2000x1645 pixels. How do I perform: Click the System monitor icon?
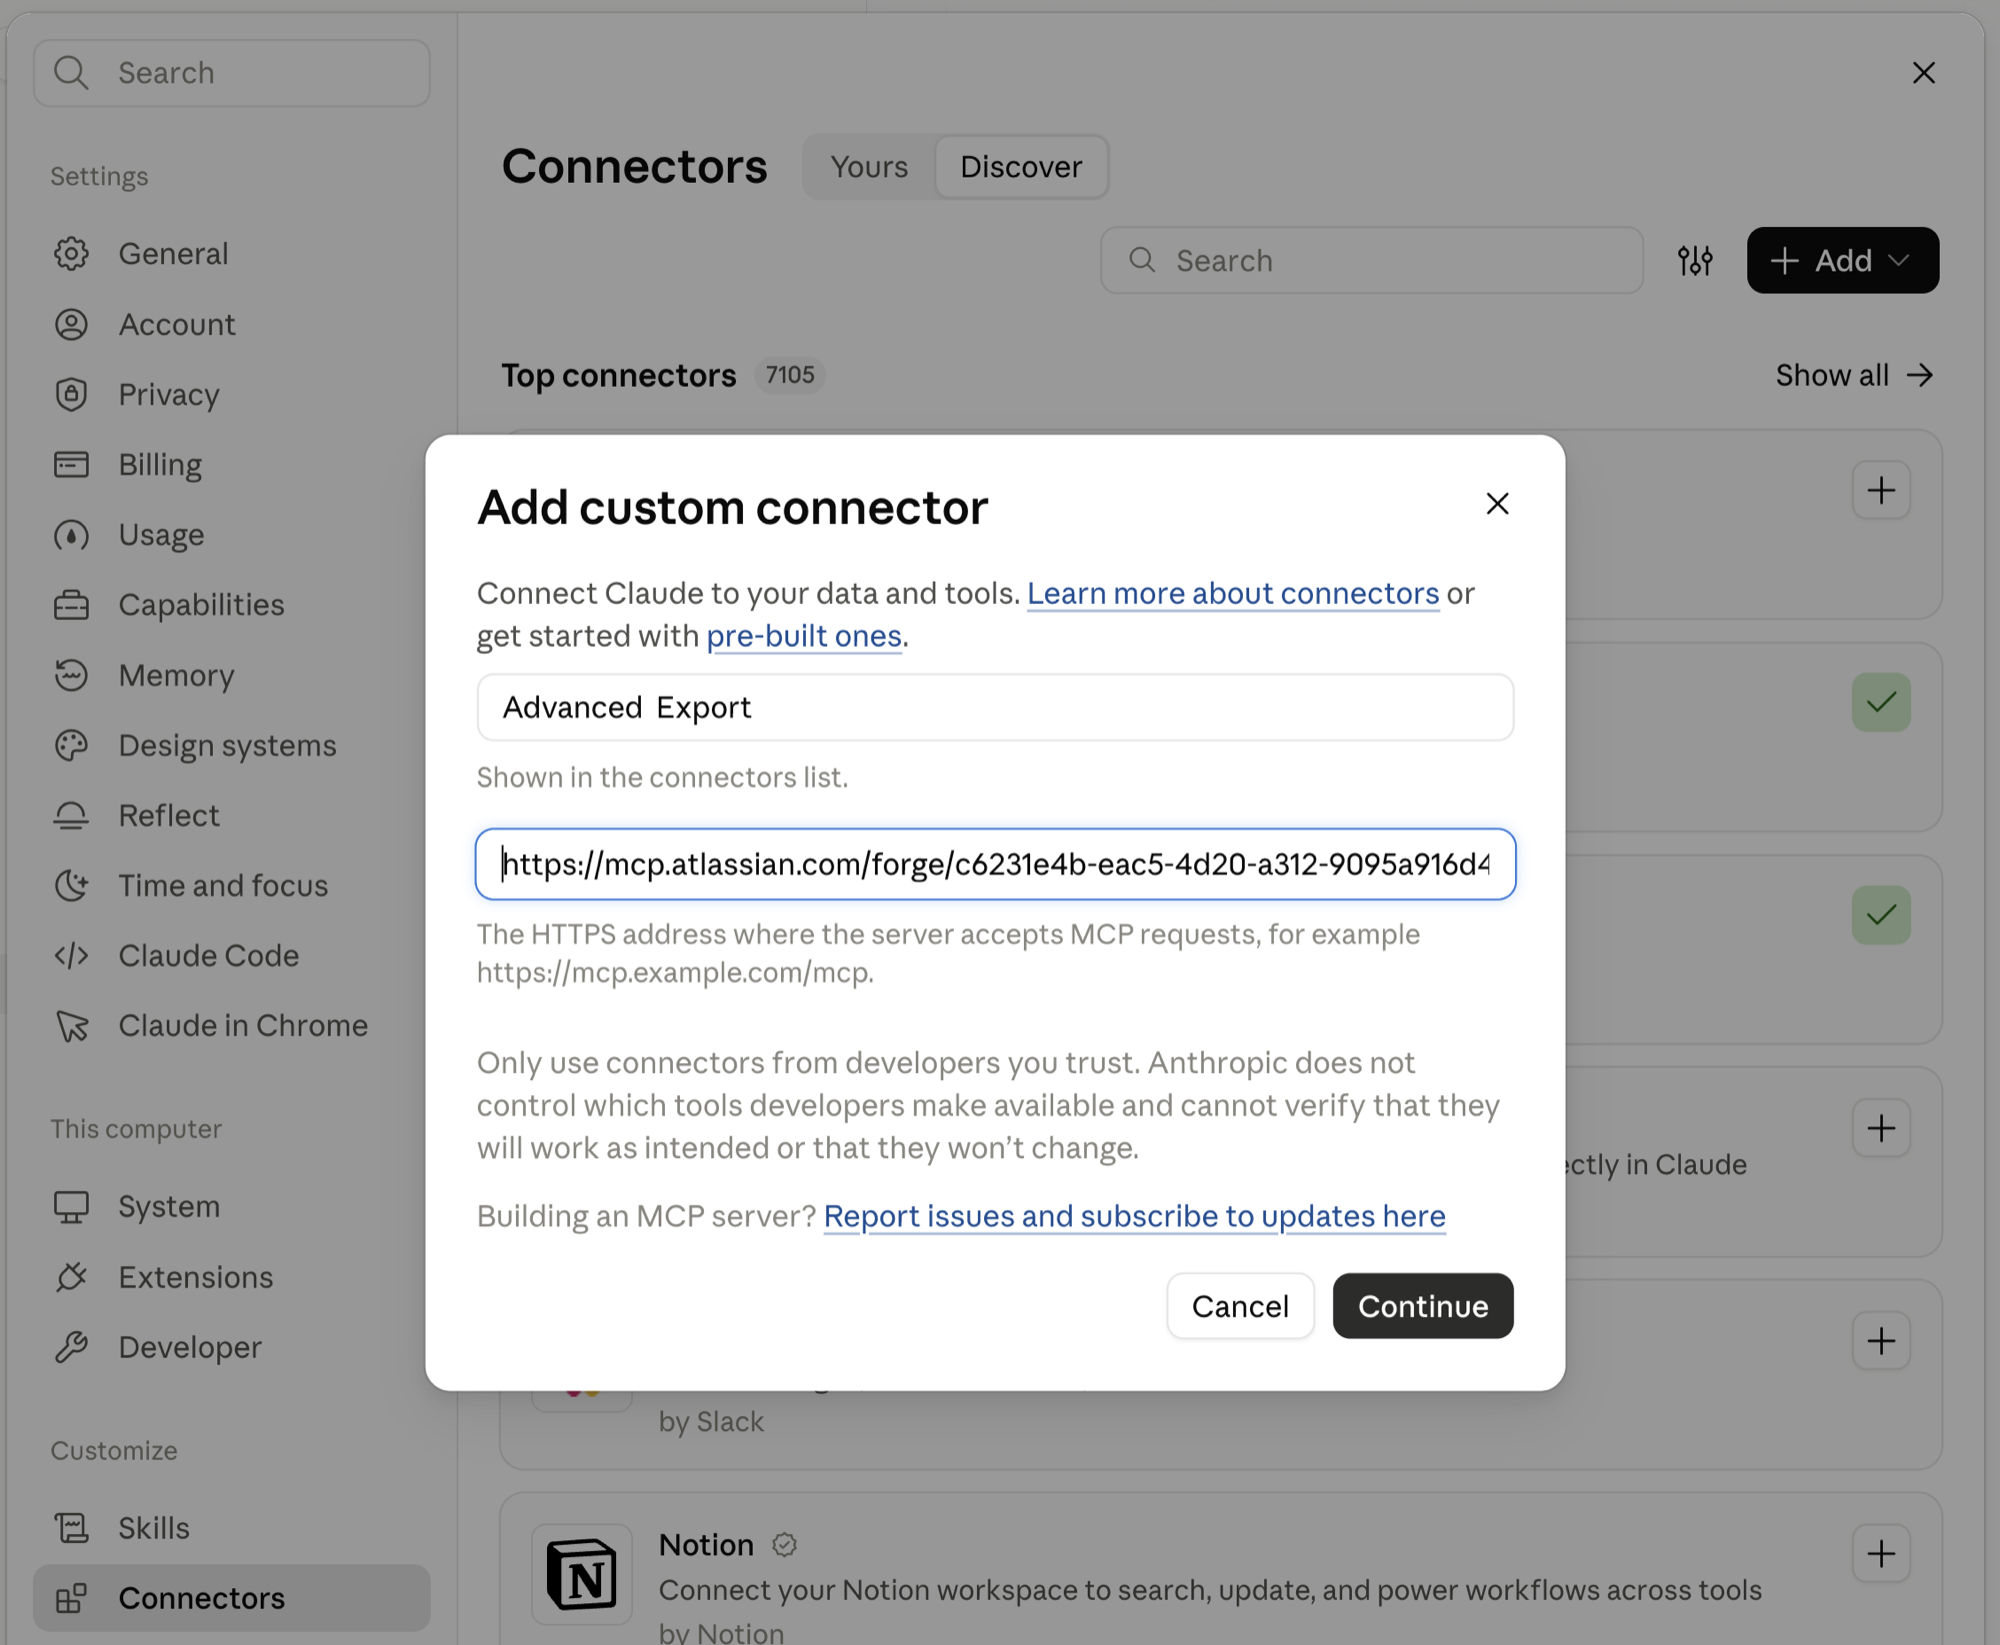[71, 1207]
